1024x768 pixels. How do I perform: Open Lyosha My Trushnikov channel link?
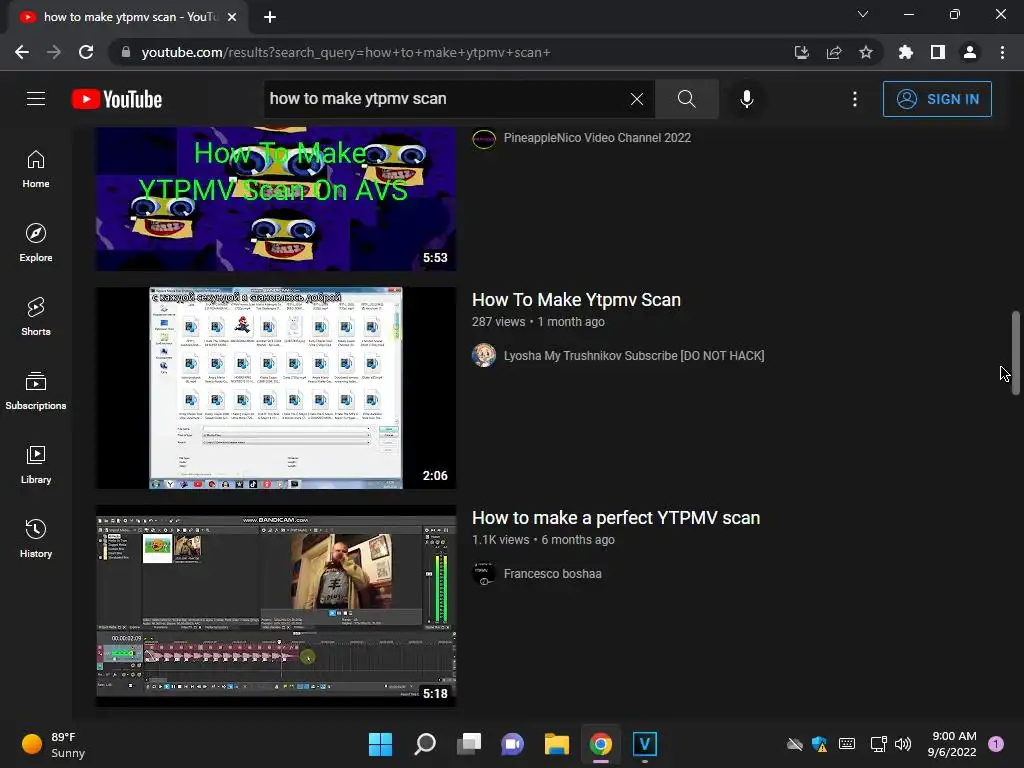633,356
